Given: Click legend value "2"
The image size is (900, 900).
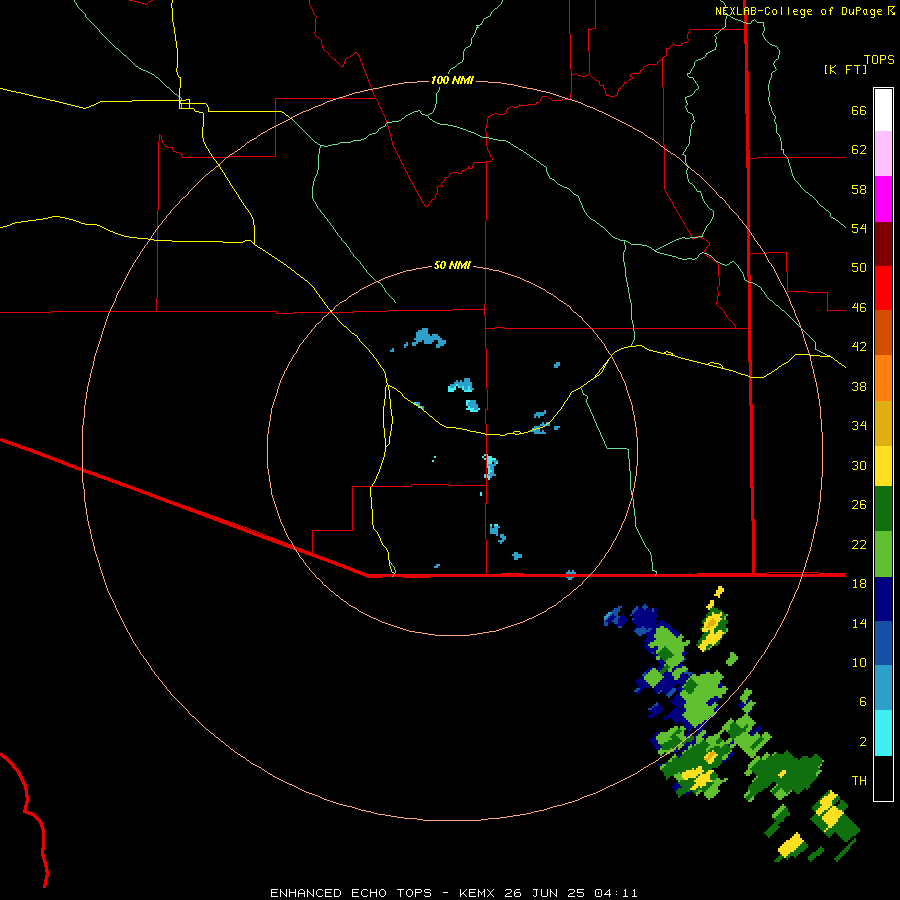Looking at the screenshot, I should [x=863, y=742].
